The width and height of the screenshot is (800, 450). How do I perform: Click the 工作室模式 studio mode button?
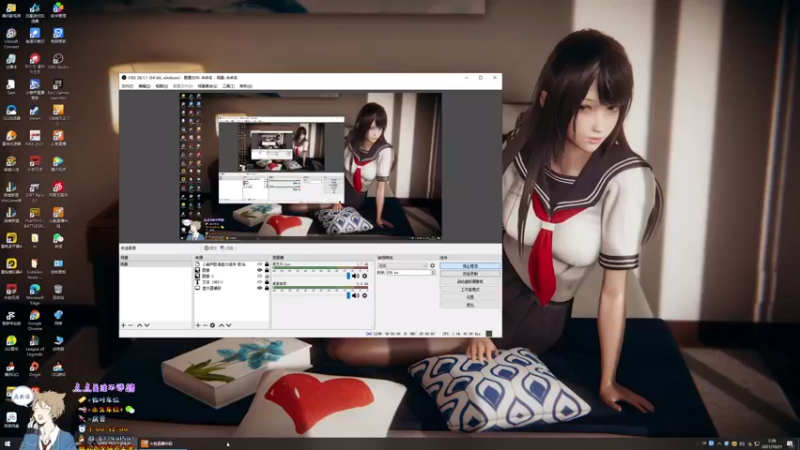click(x=470, y=289)
